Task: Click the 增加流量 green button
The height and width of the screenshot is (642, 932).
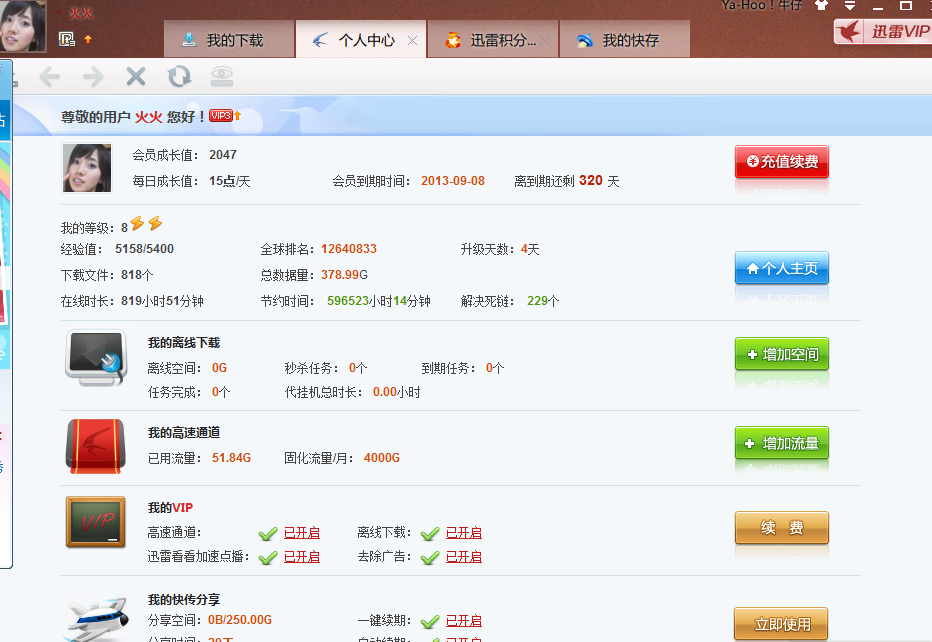Action: tap(782, 443)
